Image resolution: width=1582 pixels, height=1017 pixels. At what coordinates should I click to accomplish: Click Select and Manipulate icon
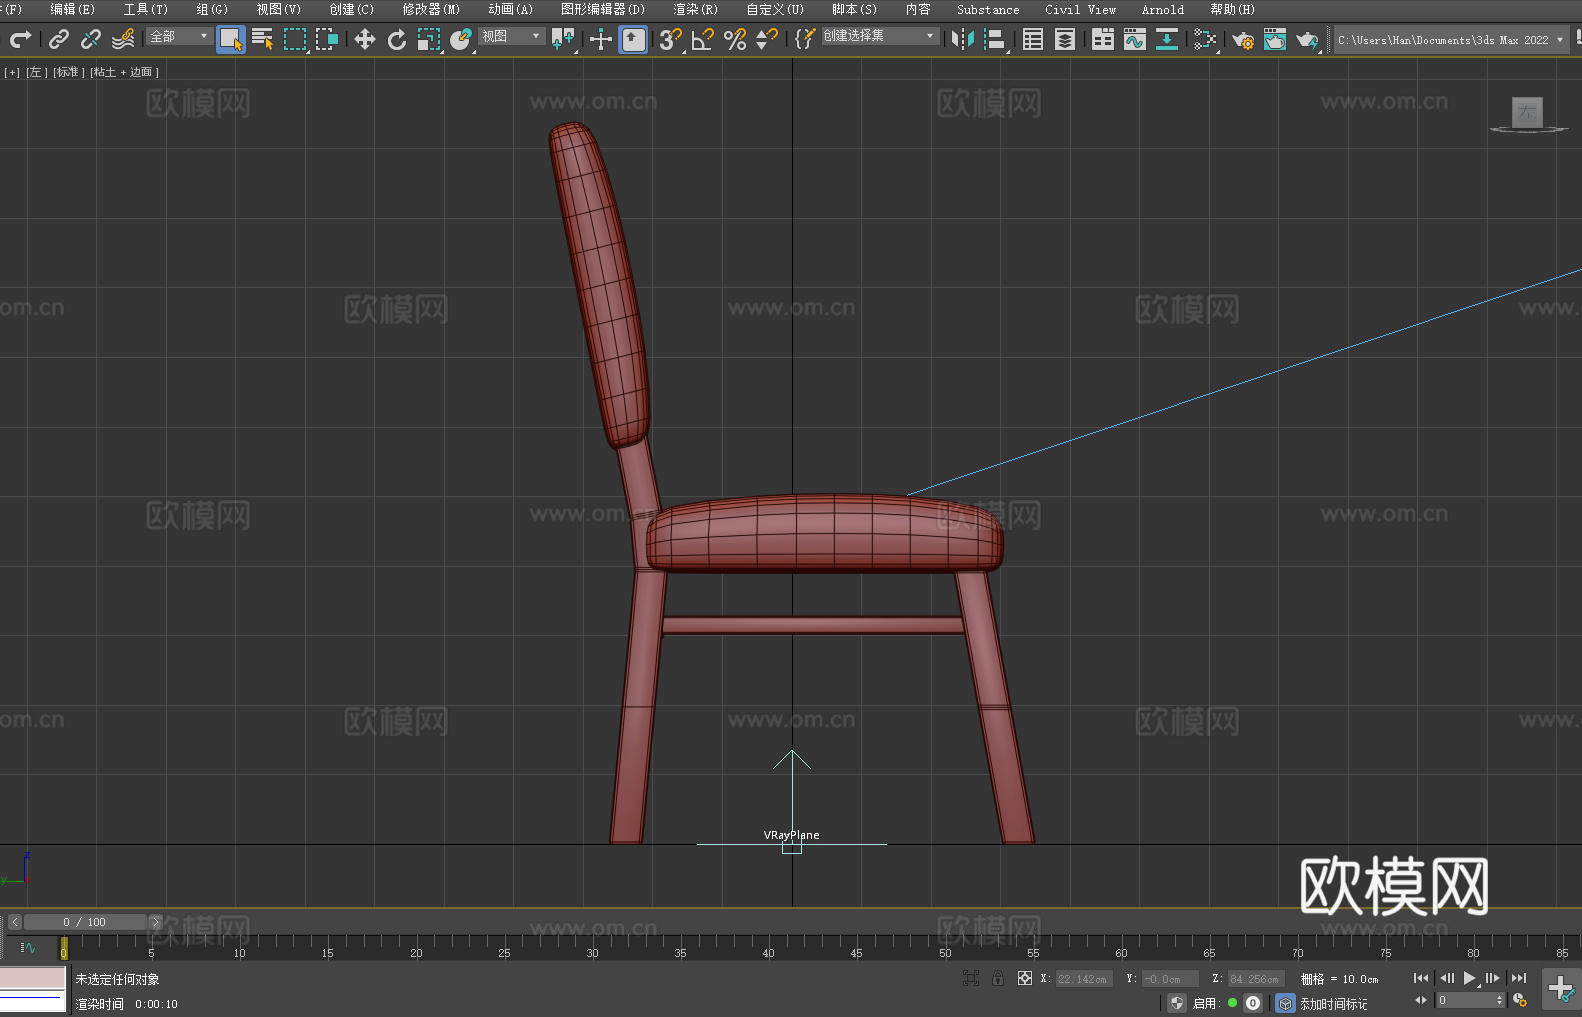[x=601, y=39]
